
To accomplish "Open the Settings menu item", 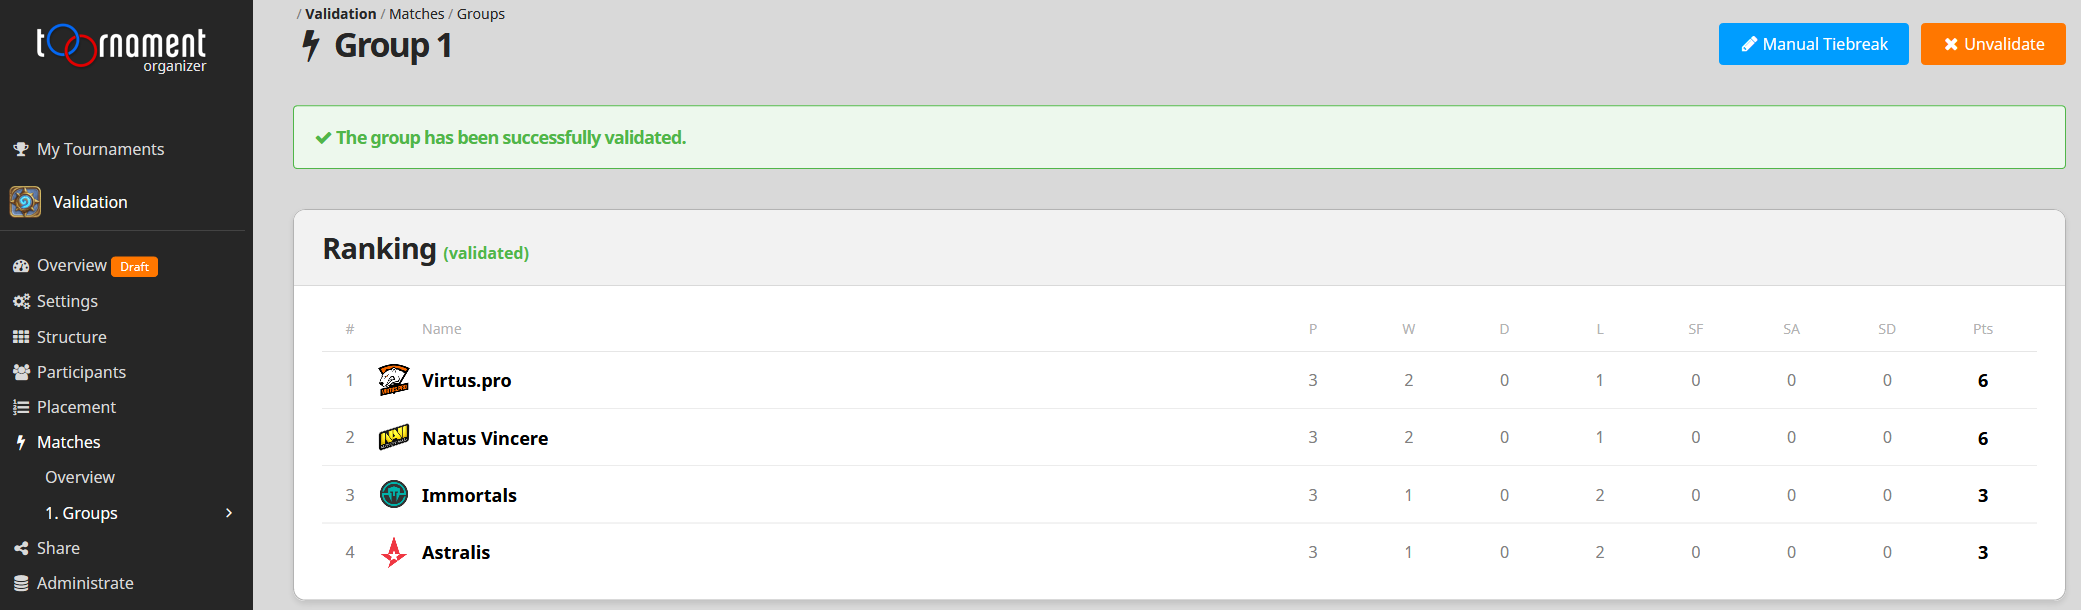I will [x=67, y=301].
